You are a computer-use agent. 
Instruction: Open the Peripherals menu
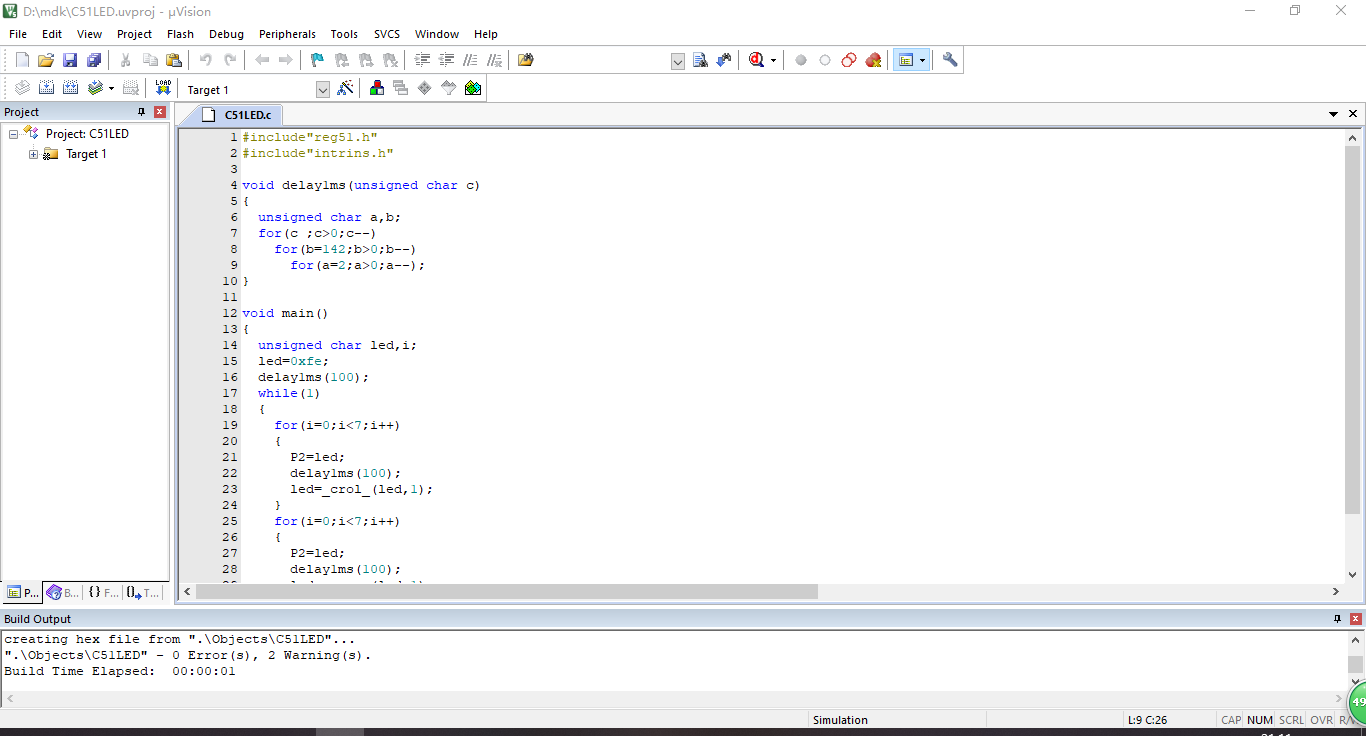point(287,34)
